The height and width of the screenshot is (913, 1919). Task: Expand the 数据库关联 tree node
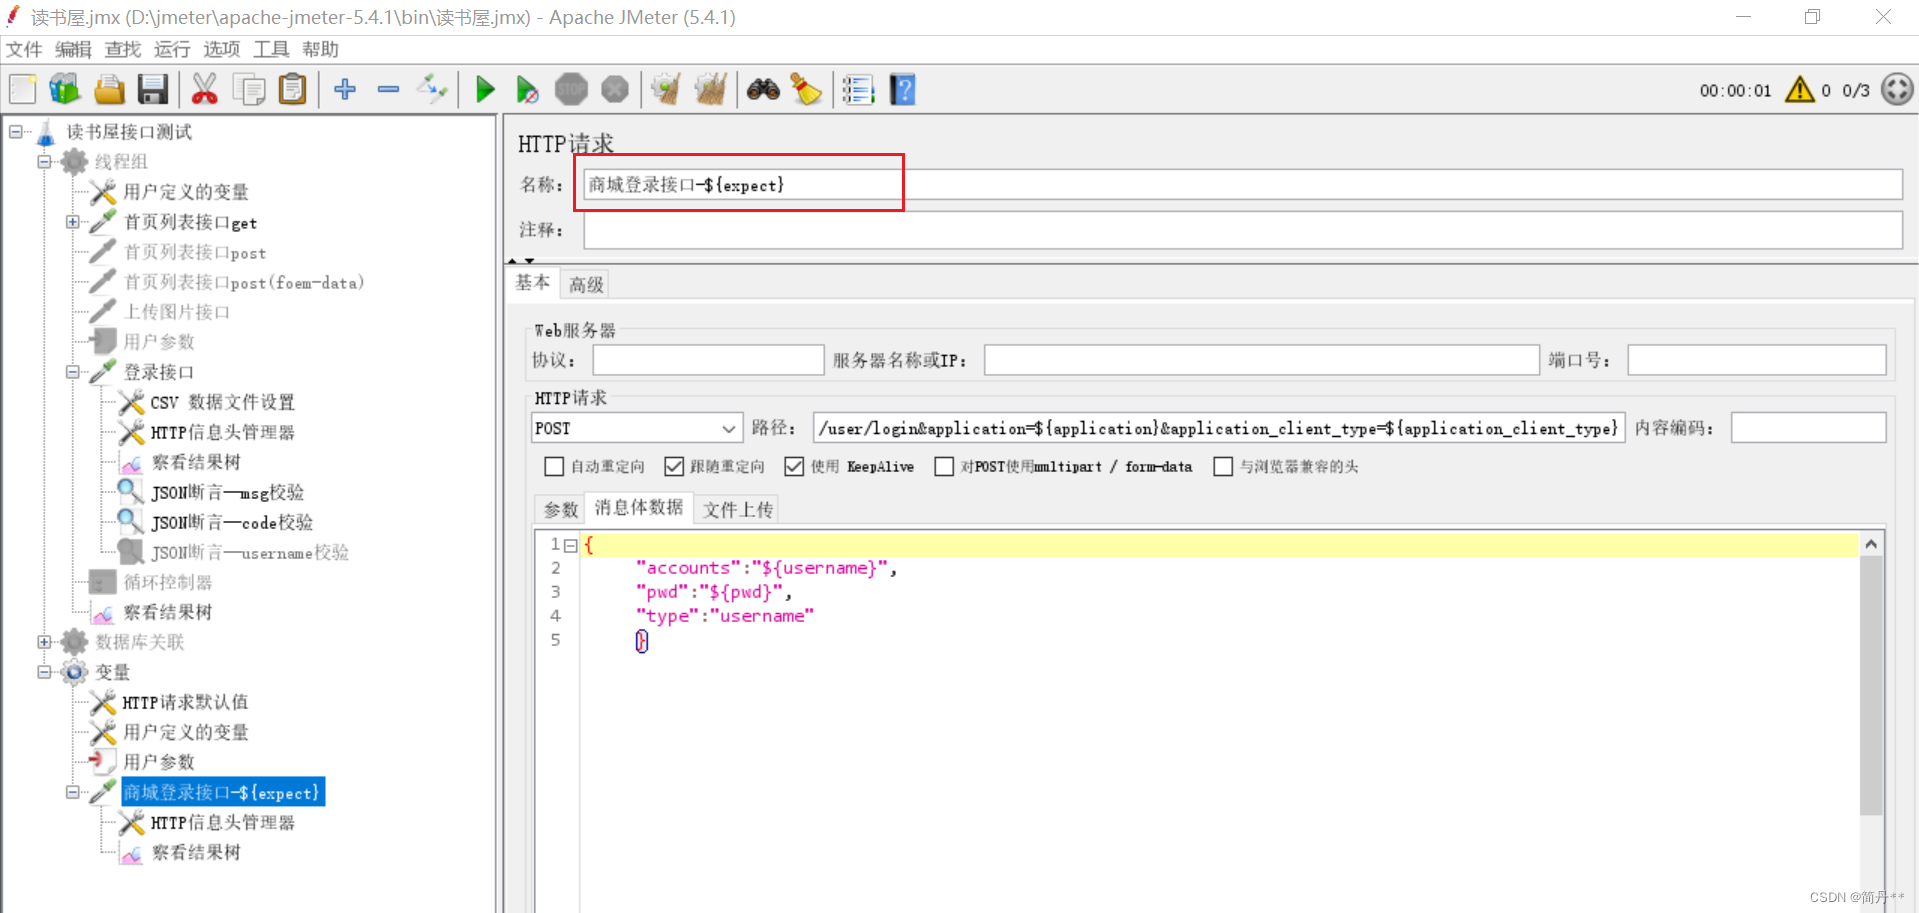pos(44,642)
